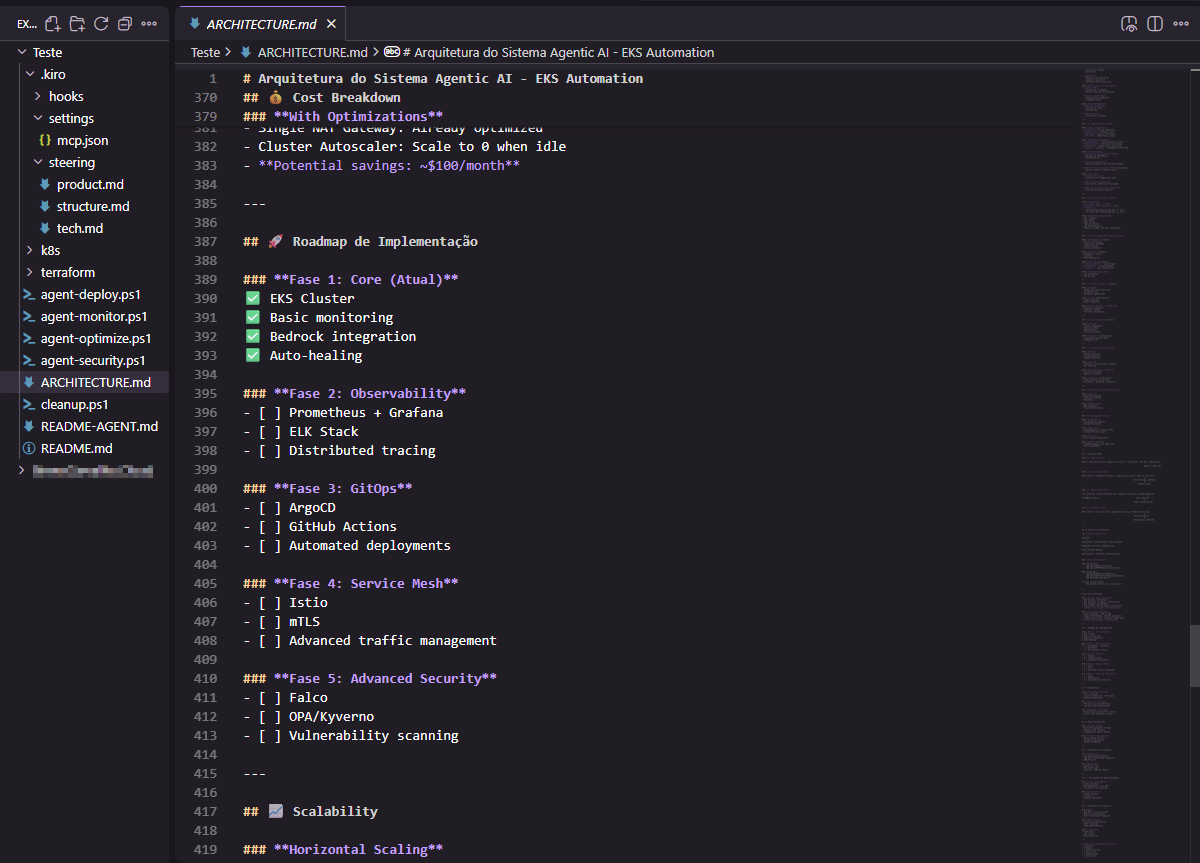The height and width of the screenshot is (863, 1200).
Task: Select the ARCHITECTURE.md editor tab
Action: coord(258,23)
